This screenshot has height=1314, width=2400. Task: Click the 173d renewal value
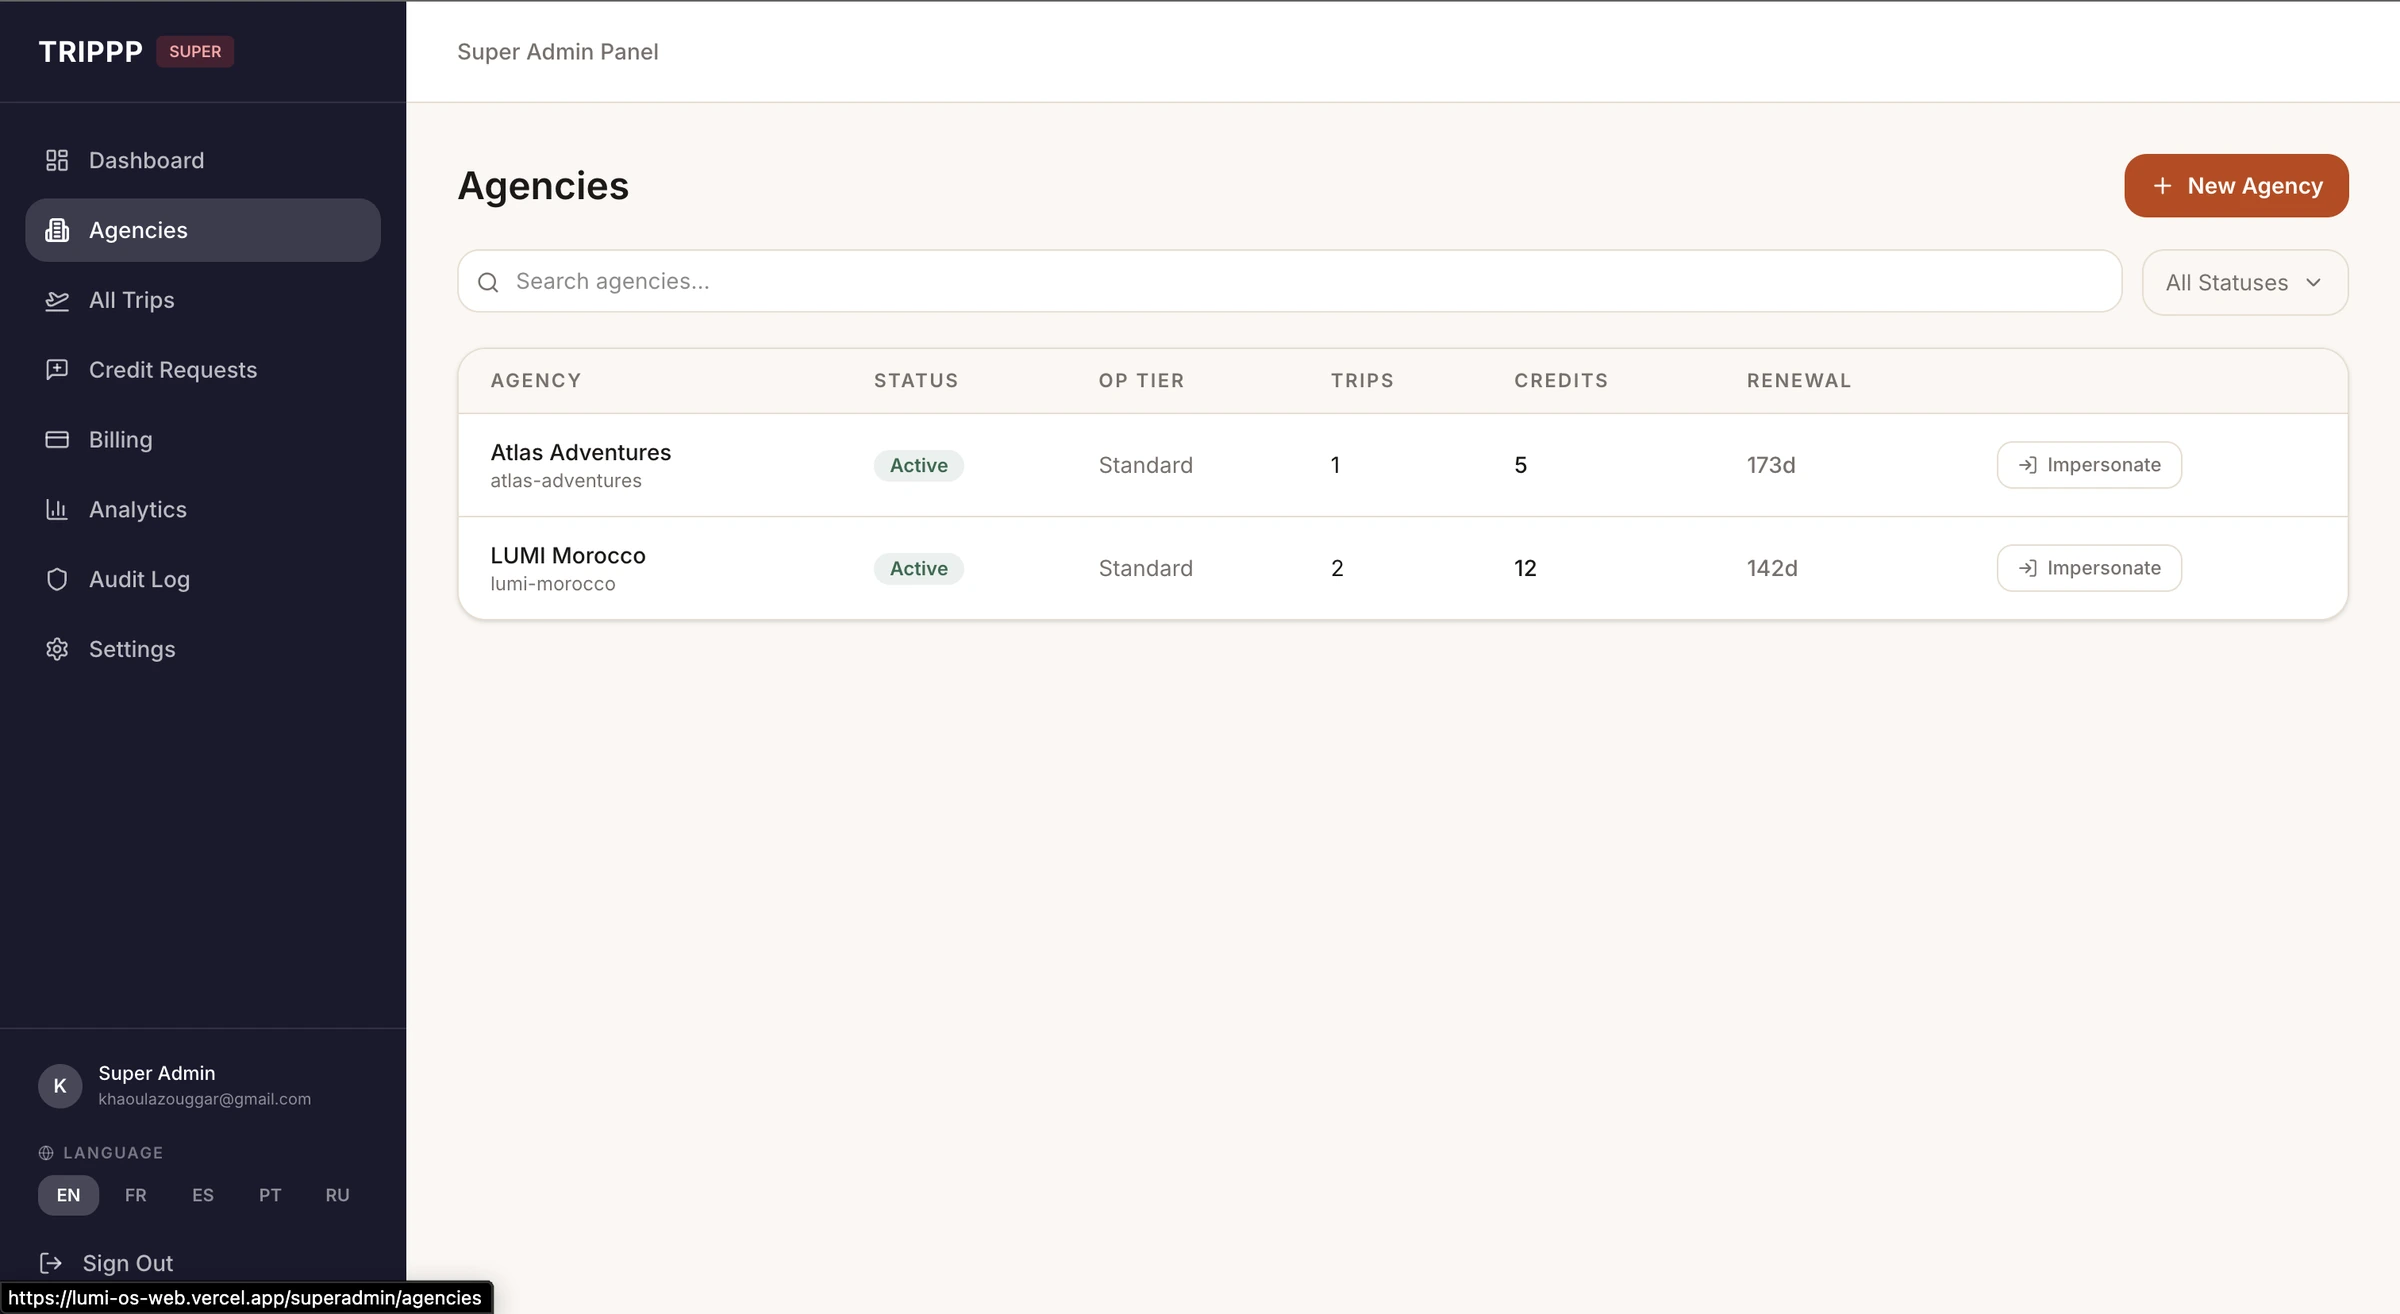click(1771, 465)
